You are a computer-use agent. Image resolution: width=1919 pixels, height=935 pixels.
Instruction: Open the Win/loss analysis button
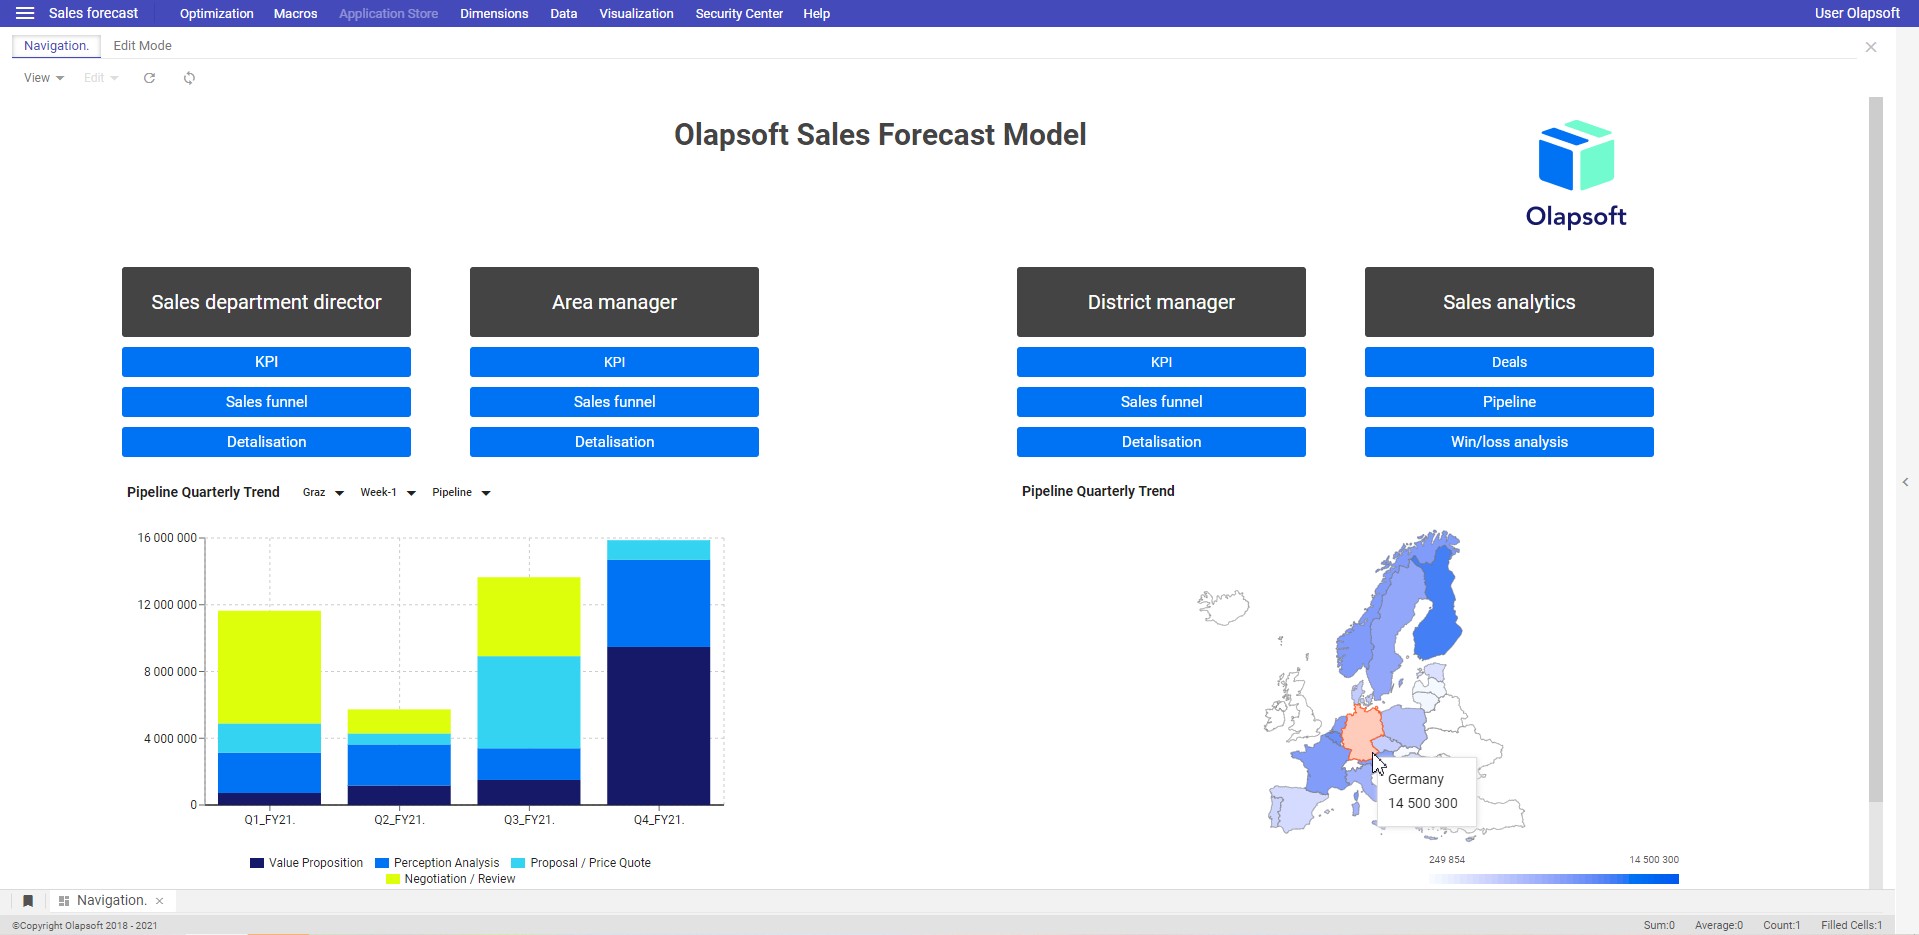click(x=1509, y=442)
